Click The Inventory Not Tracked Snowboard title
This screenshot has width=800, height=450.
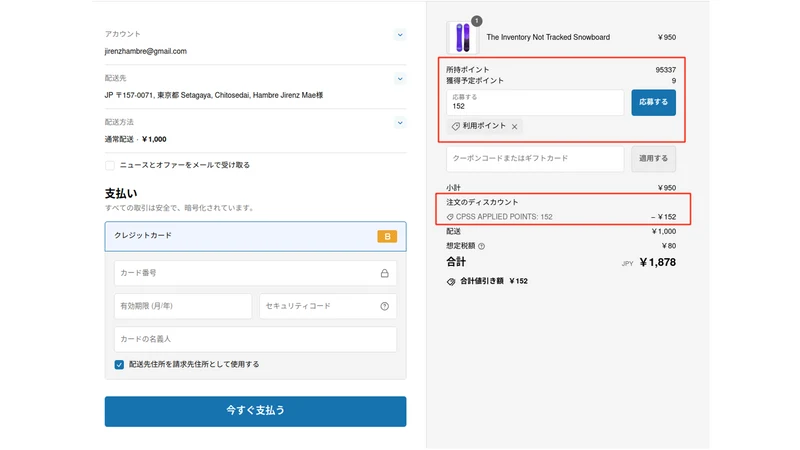[548, 37]
